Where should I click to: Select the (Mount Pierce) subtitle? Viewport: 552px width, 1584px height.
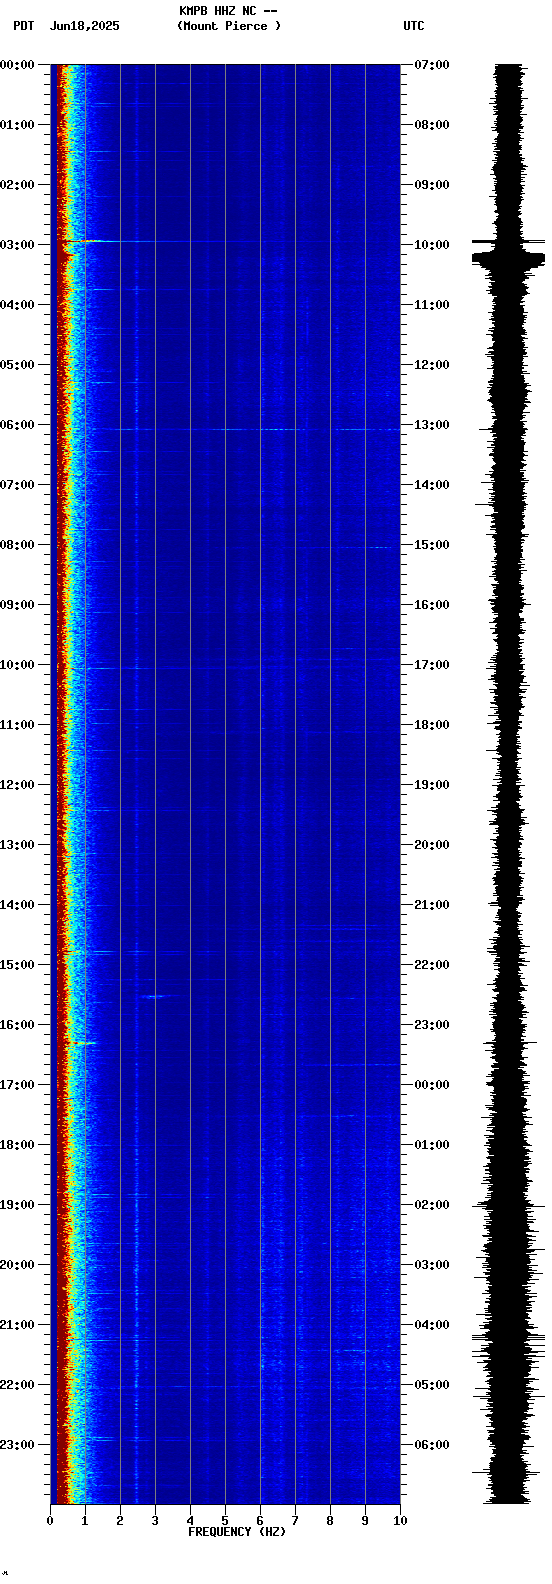pyautogui.click(x=229, y=26)
